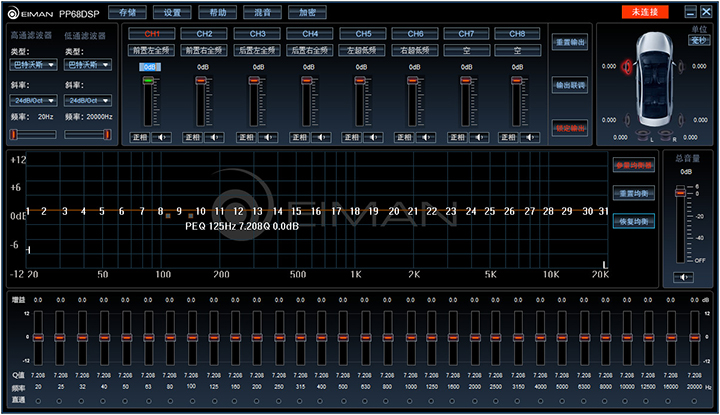The width and height of the screenshot is (720, 415).
Task: Open low-pass filter 斜率 24dB/Oct dropdown
Action: click(x=88, y=100)
